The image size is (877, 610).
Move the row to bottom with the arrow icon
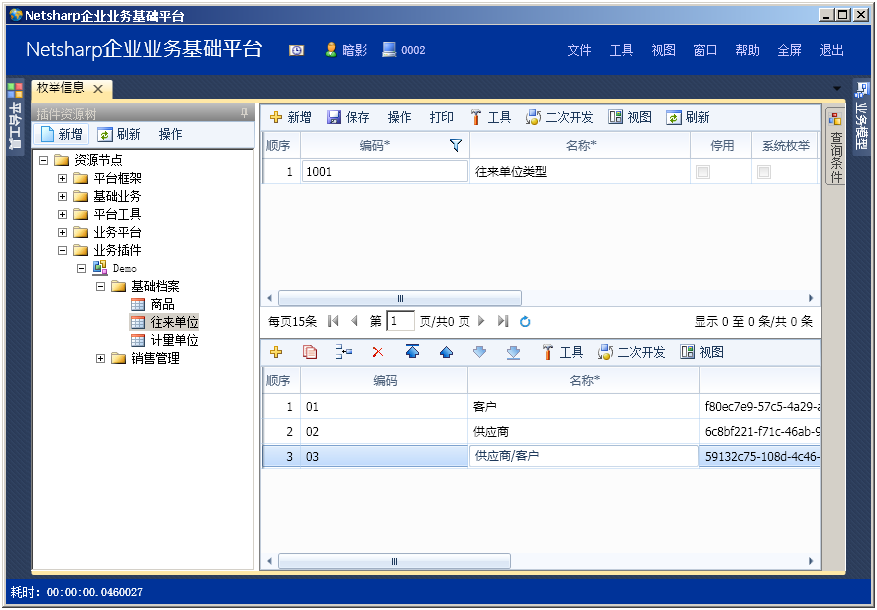[513, 352]
